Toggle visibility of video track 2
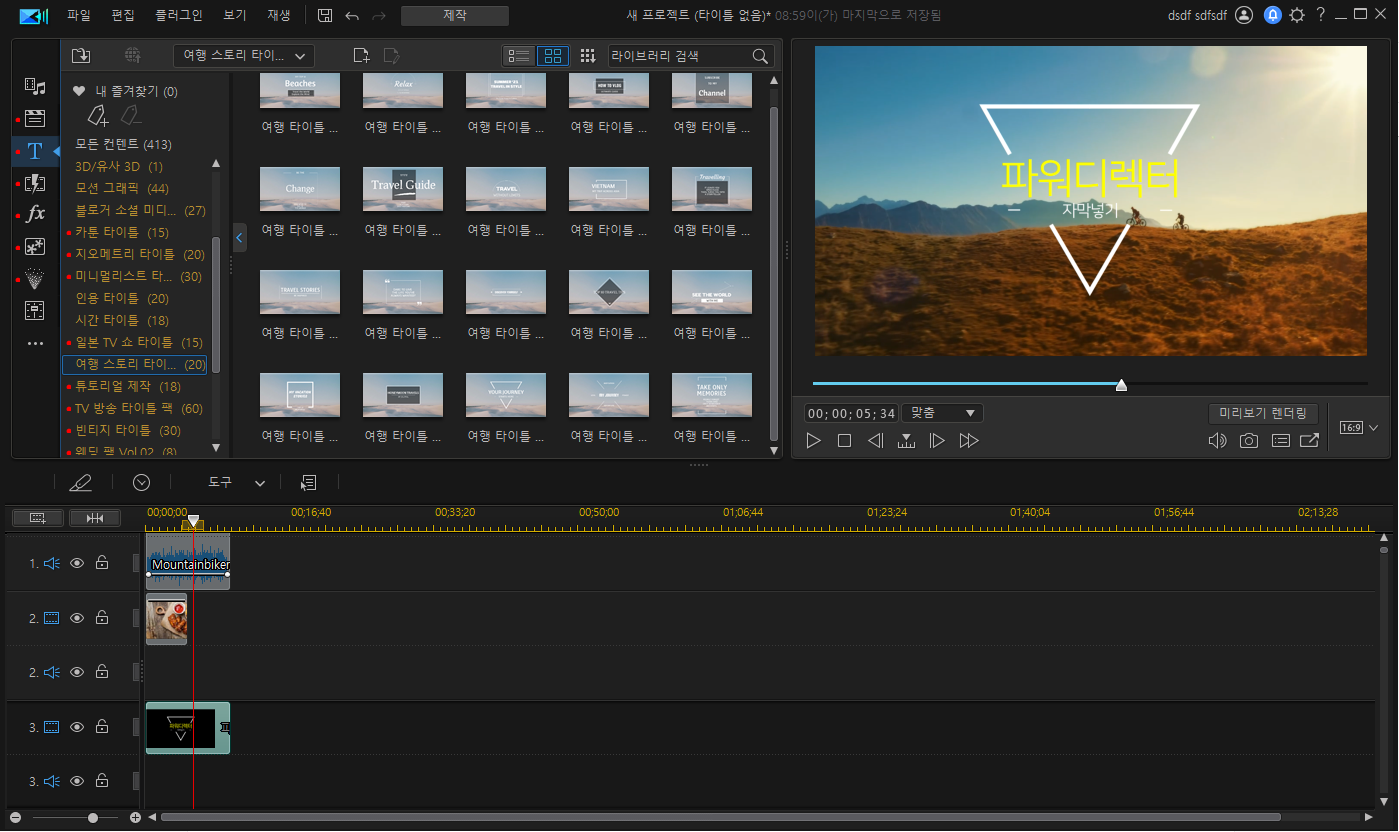Image resolution: width=1399 pixels, height=832 pixels. point(77,618)
